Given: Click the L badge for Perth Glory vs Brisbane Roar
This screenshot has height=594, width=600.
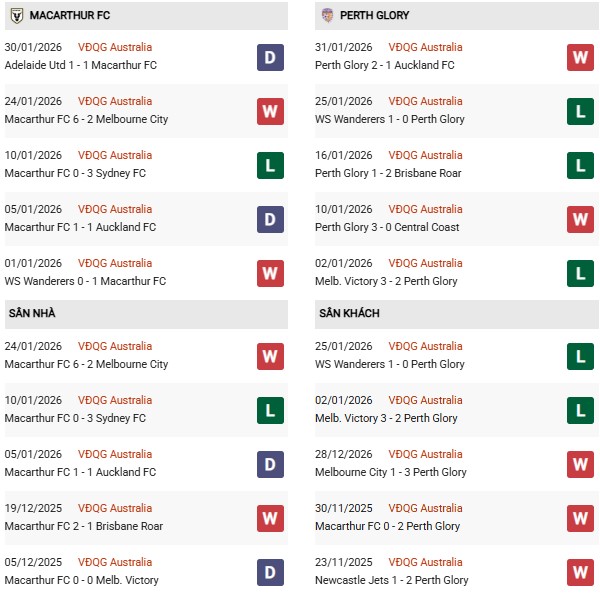Looking at the screenshot, I should tap(580, 165).
